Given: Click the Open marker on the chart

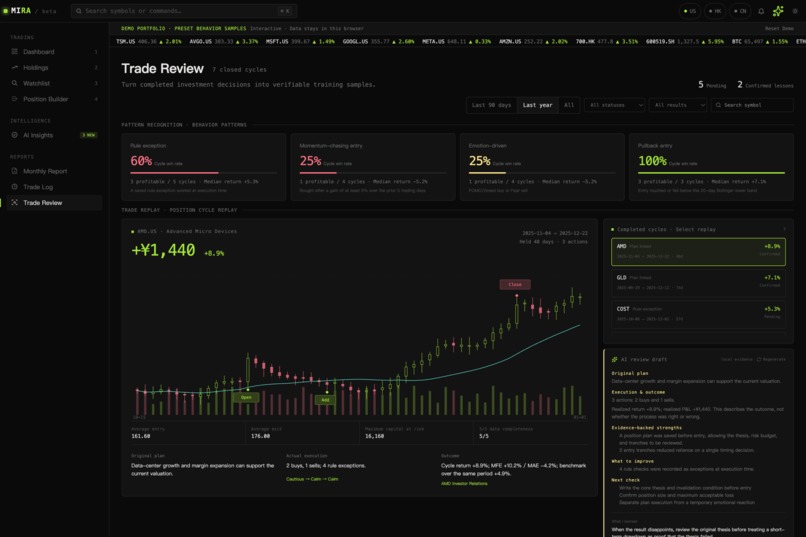Looking at the screenshot, I should [246, 397].
